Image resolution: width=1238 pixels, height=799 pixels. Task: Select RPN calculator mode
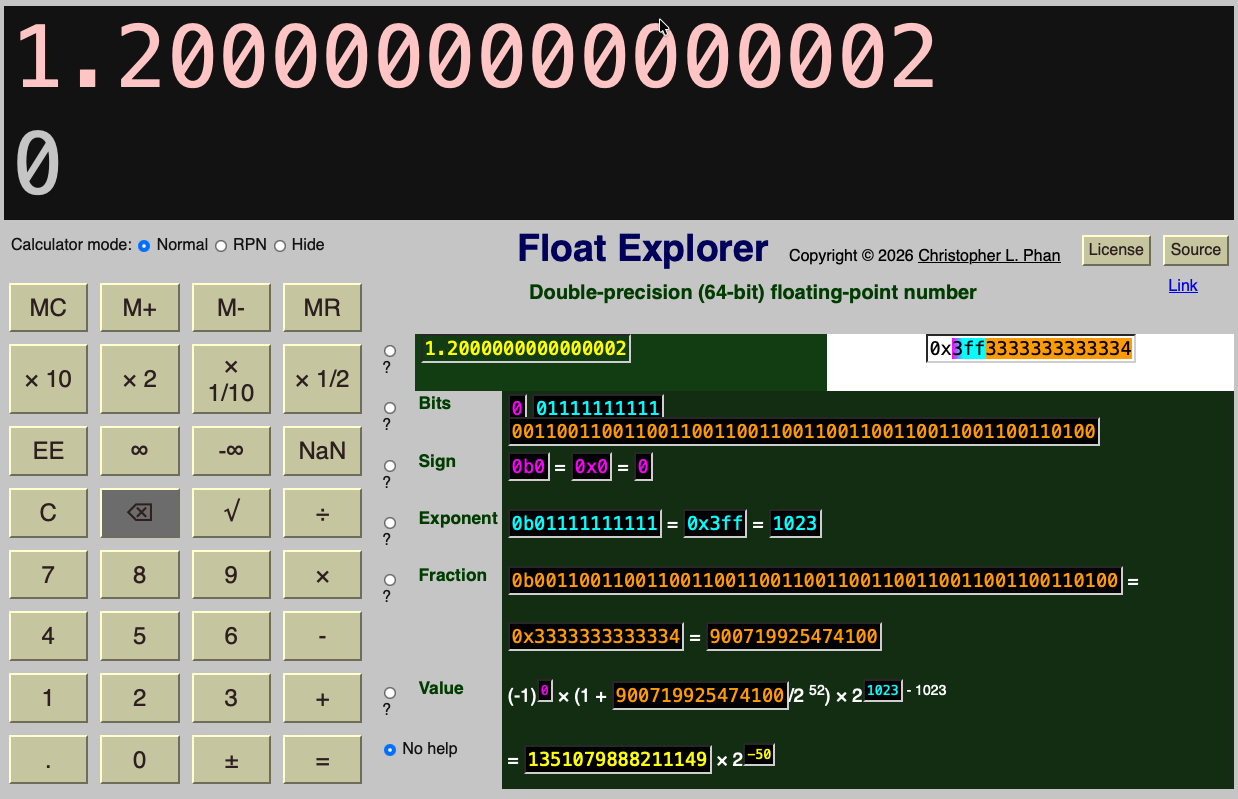click(x=221, y=246)
